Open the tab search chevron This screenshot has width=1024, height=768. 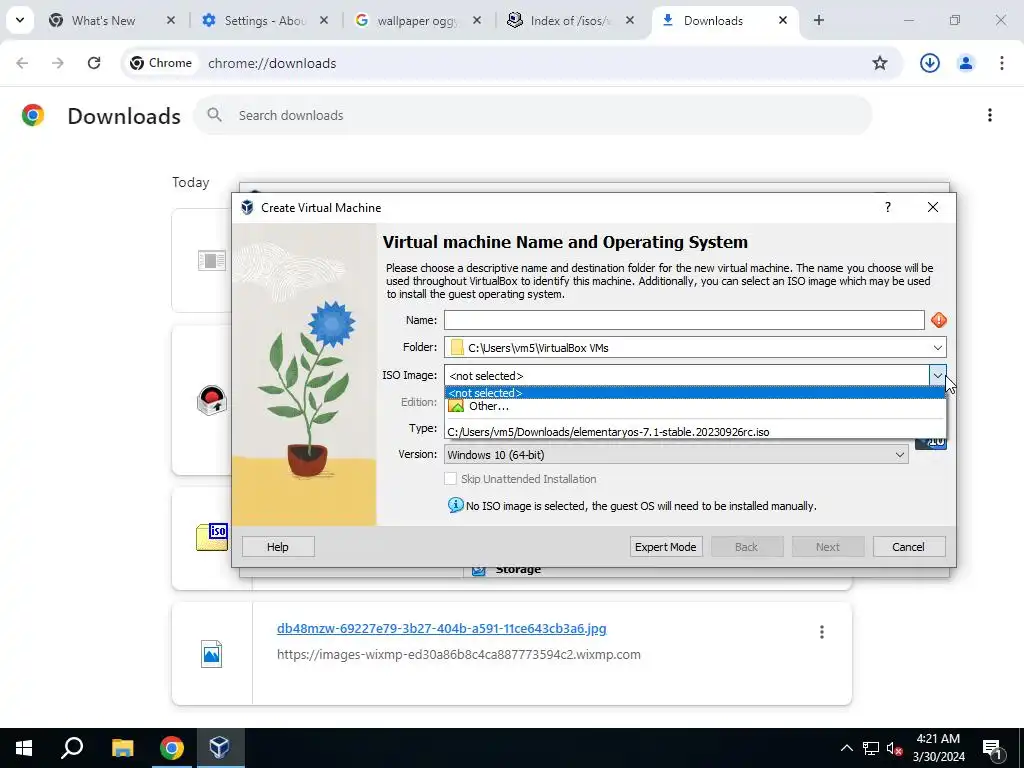coord(20,20)
